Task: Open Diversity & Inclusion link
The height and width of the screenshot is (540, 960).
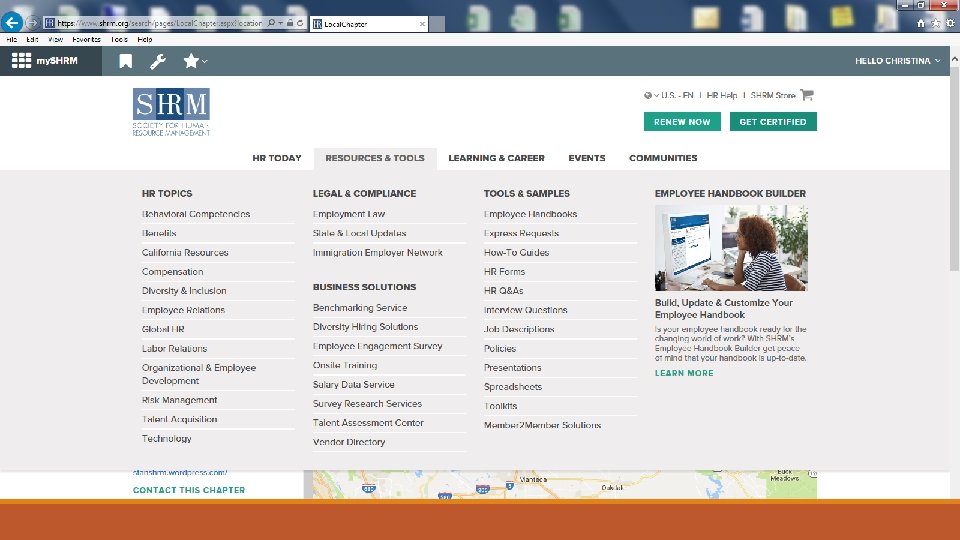Action: [184, 291]
